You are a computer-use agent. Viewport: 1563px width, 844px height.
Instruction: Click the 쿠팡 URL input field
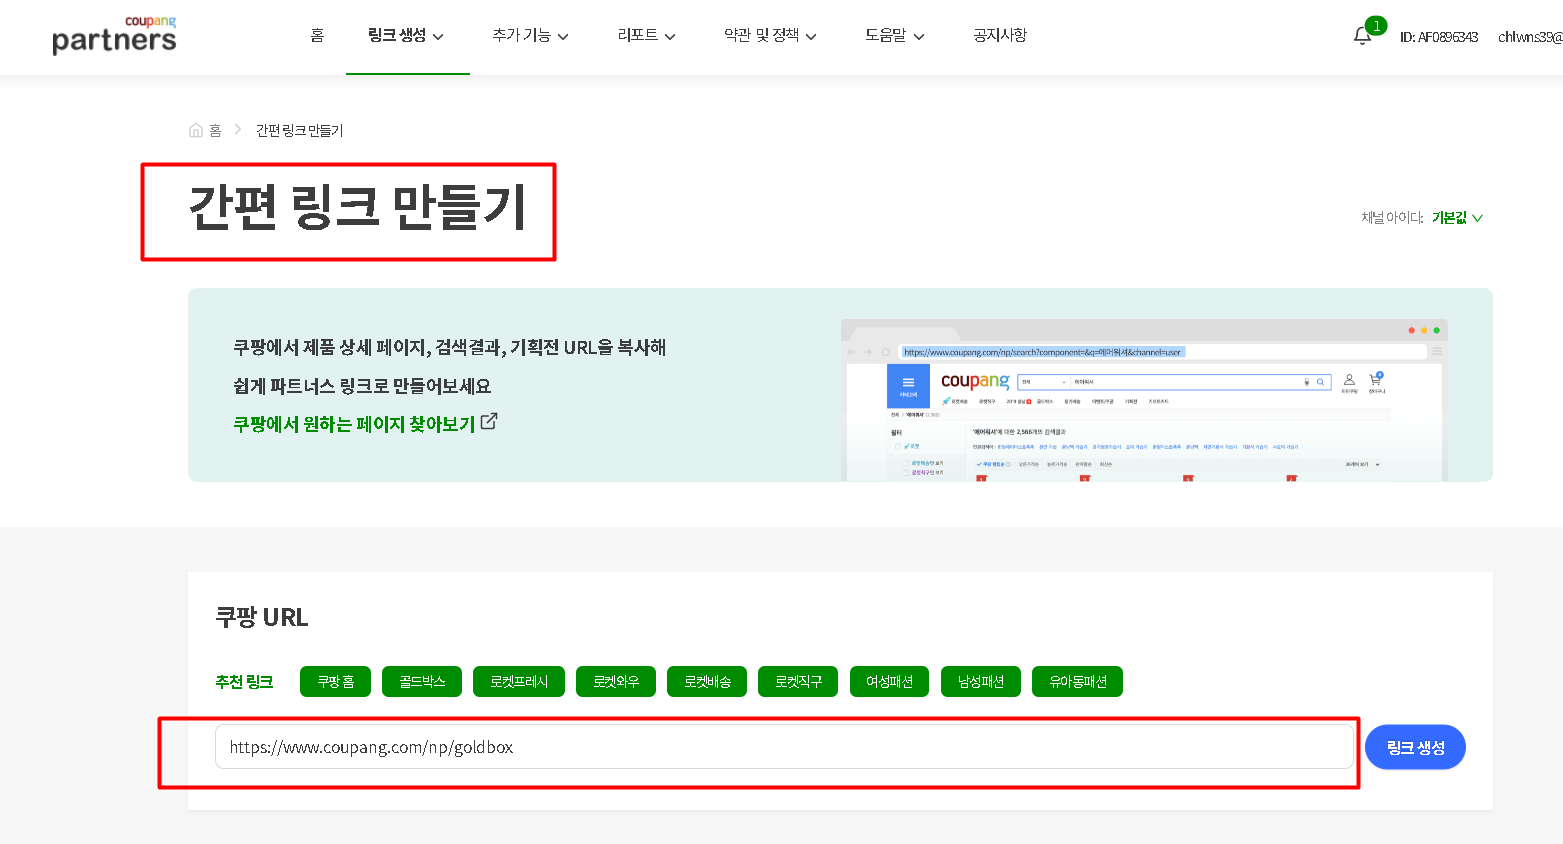point(784,747)
